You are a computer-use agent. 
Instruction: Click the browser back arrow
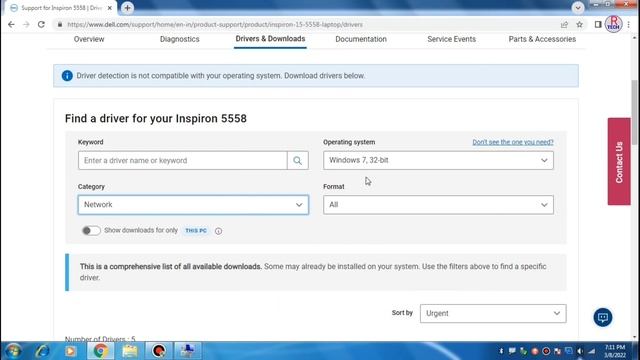pos(11,24)
